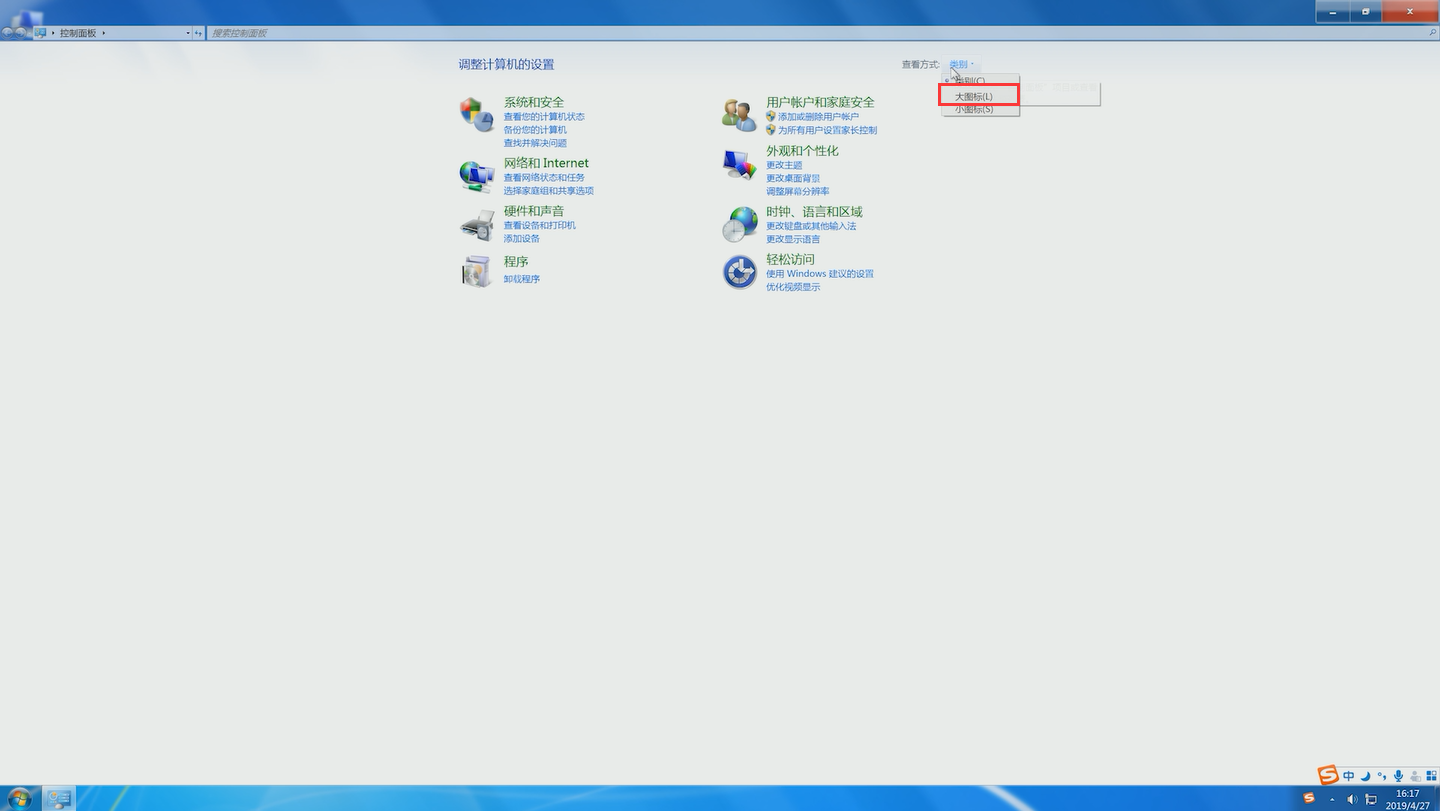Screen dimensions: 1440x811
Task: Open the Windows Start orb
Action: click(x=19, y=798)
